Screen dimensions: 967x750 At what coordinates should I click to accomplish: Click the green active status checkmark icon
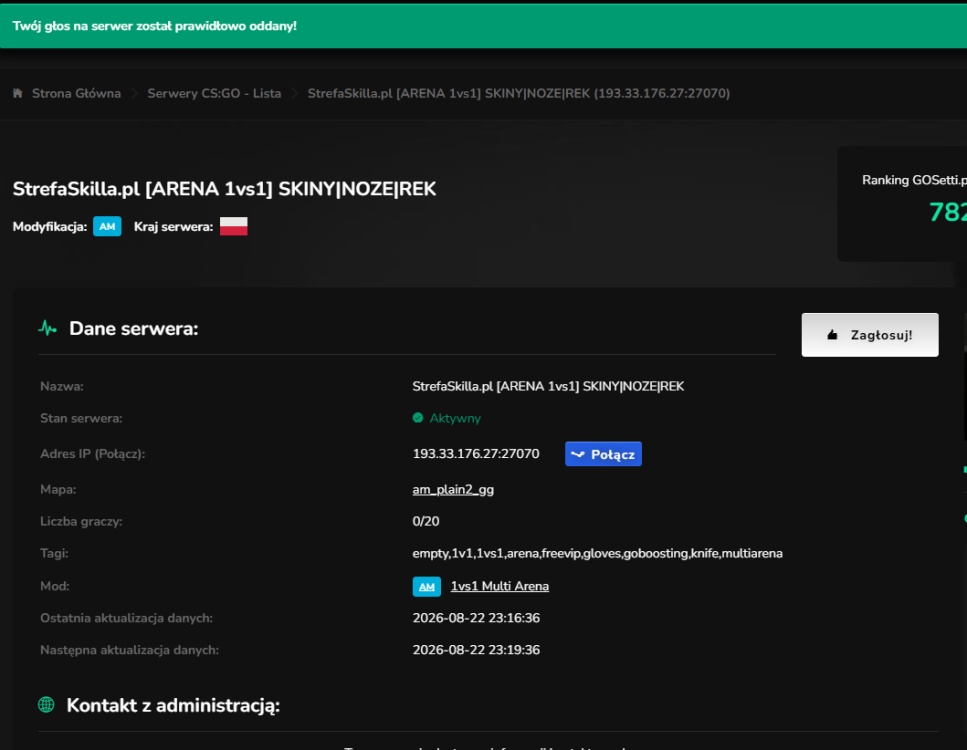(418, 418)
